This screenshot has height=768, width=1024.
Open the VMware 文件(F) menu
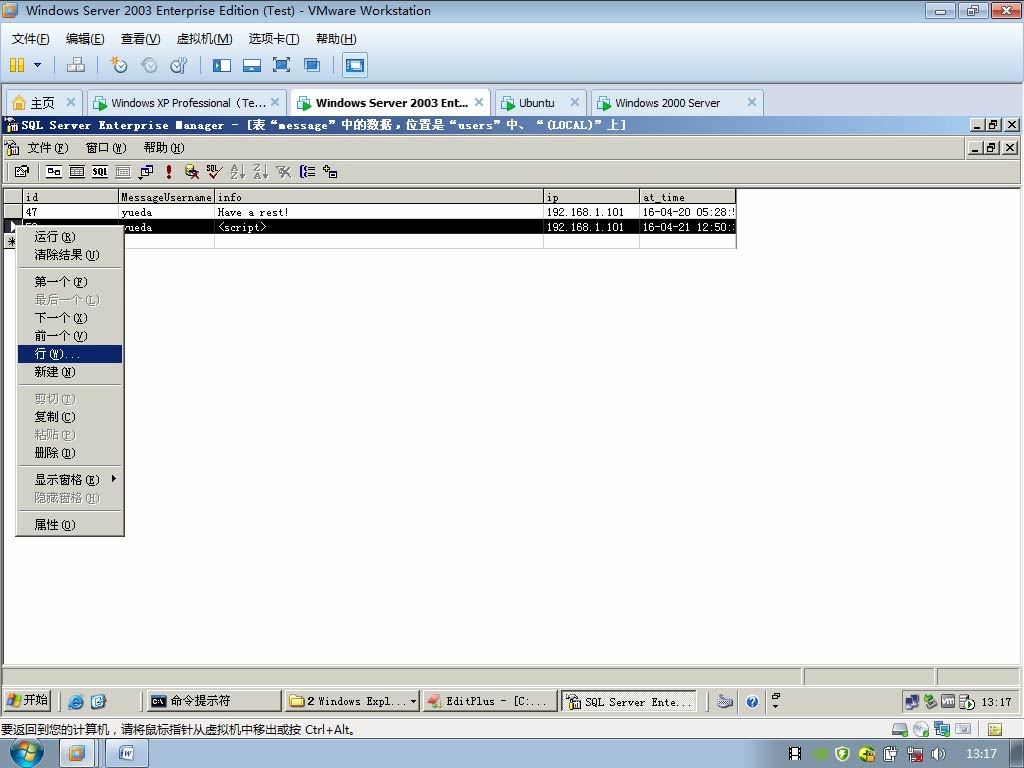click(31, 39)
